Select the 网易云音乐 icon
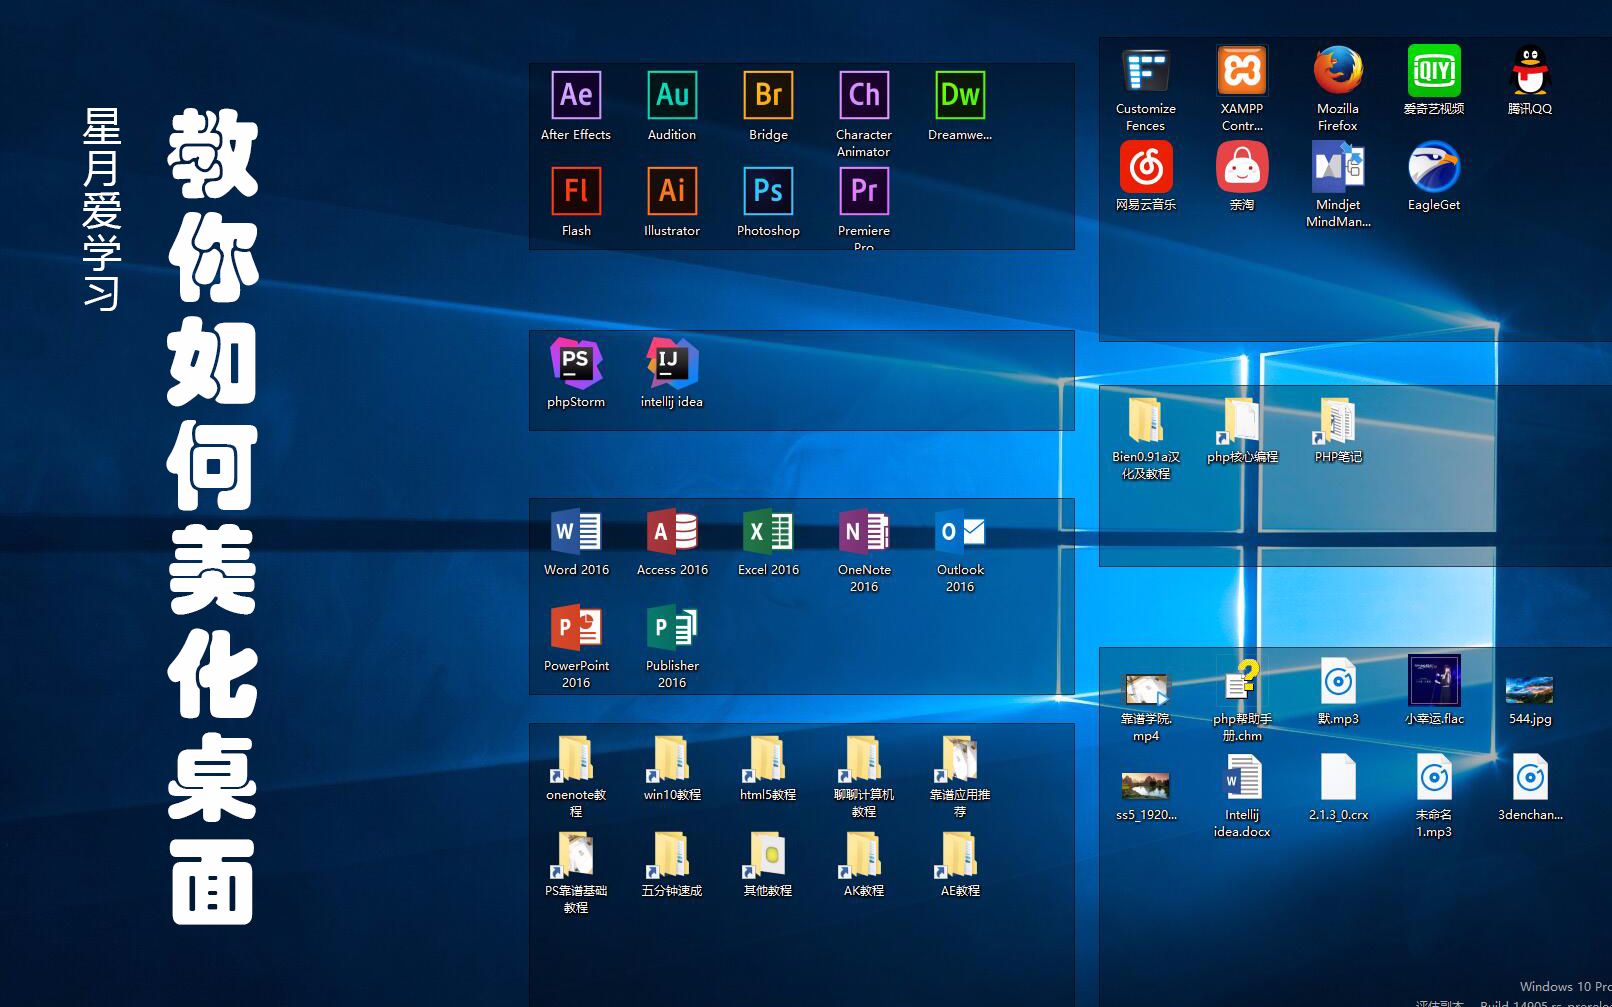 point(1146,167)
